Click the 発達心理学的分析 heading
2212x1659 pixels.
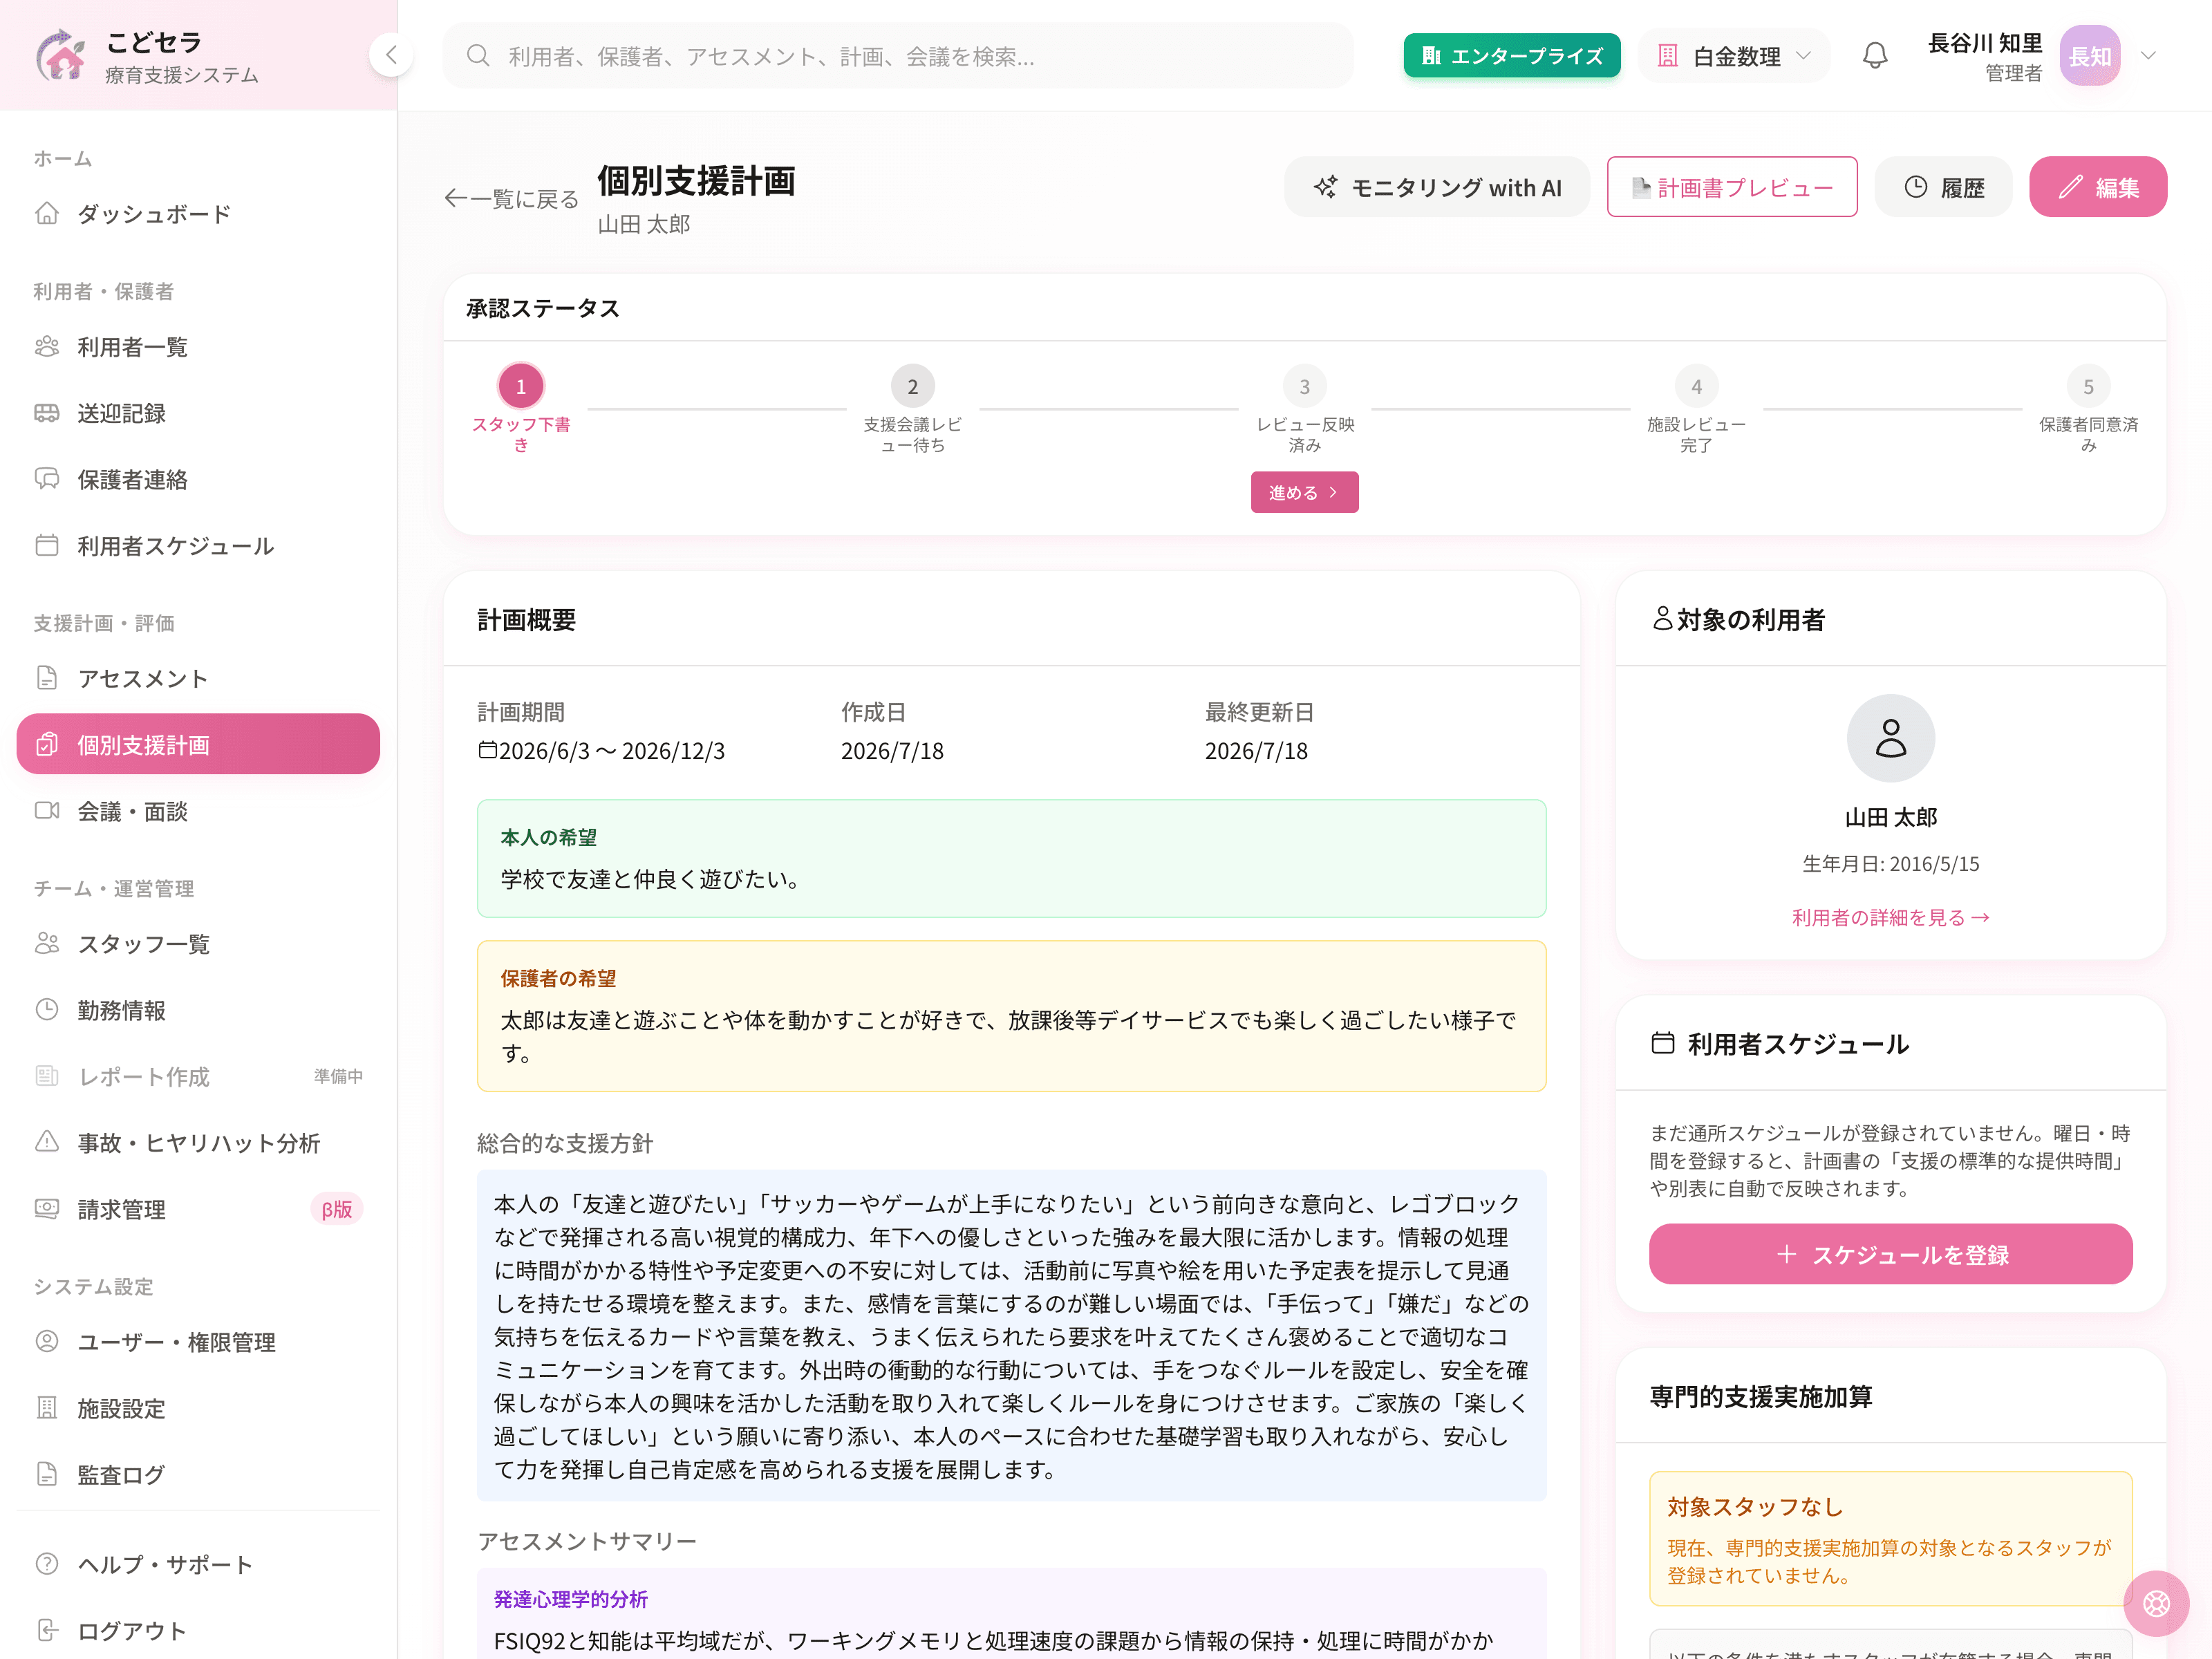click(x=570, y=1599)
